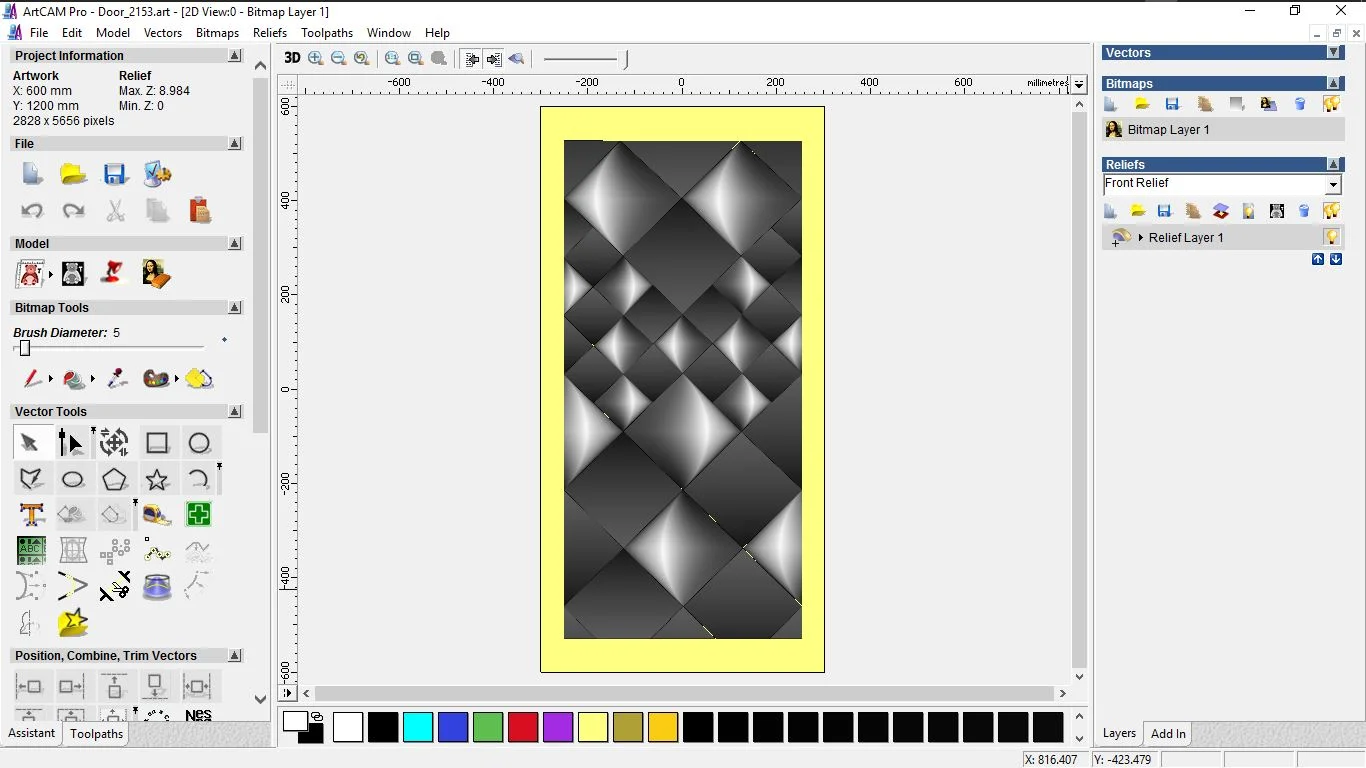Open the Add In tab
The width and height of the screenshot is (1366, 768).
tap(1168, 734)
